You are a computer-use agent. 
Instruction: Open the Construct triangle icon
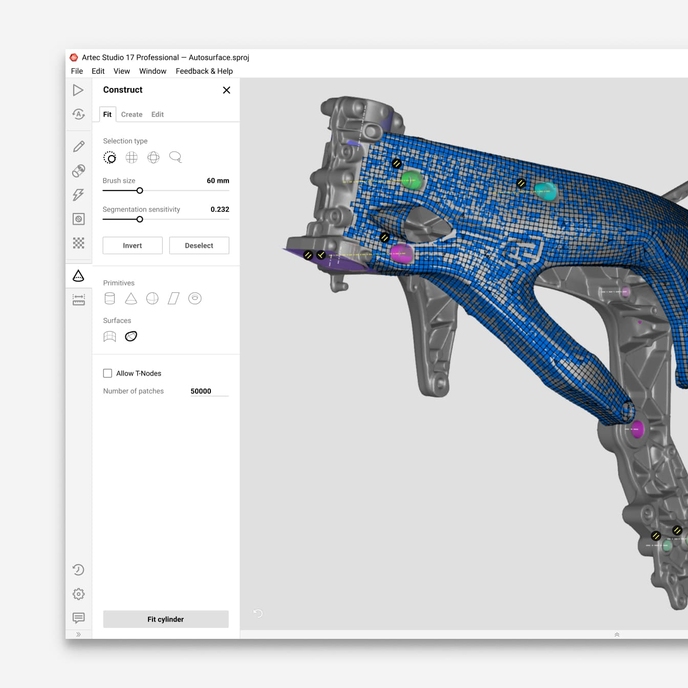pyautogui.click(x=79, y=276)
